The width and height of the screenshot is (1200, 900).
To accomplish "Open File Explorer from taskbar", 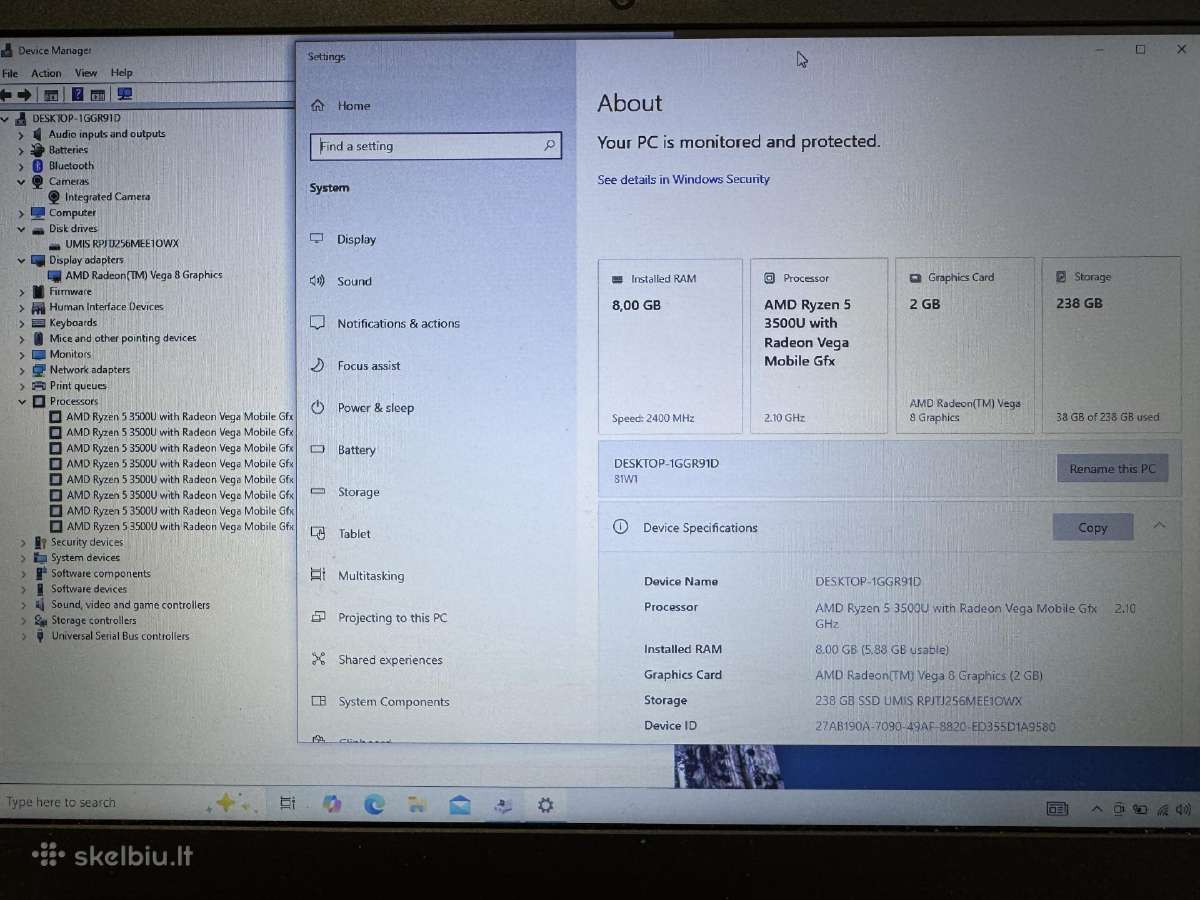I will click(418, 804).
